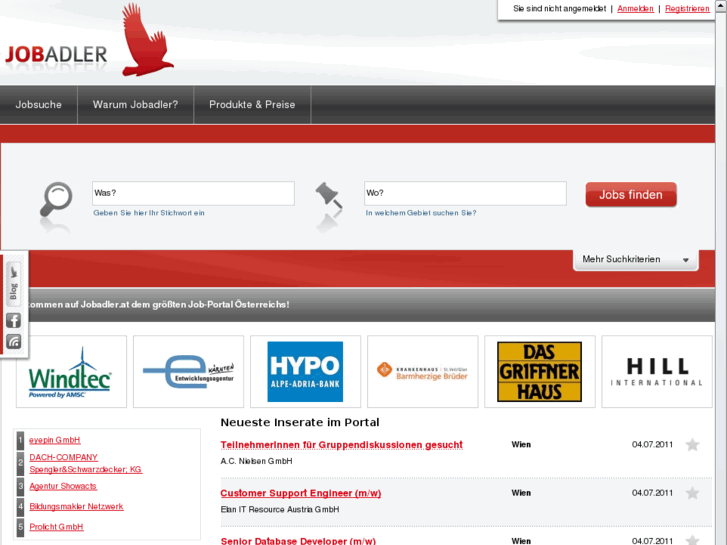Open the Jobsuche menu item
Viewport: 727px width, 545px height.
[x=38, y=105]
